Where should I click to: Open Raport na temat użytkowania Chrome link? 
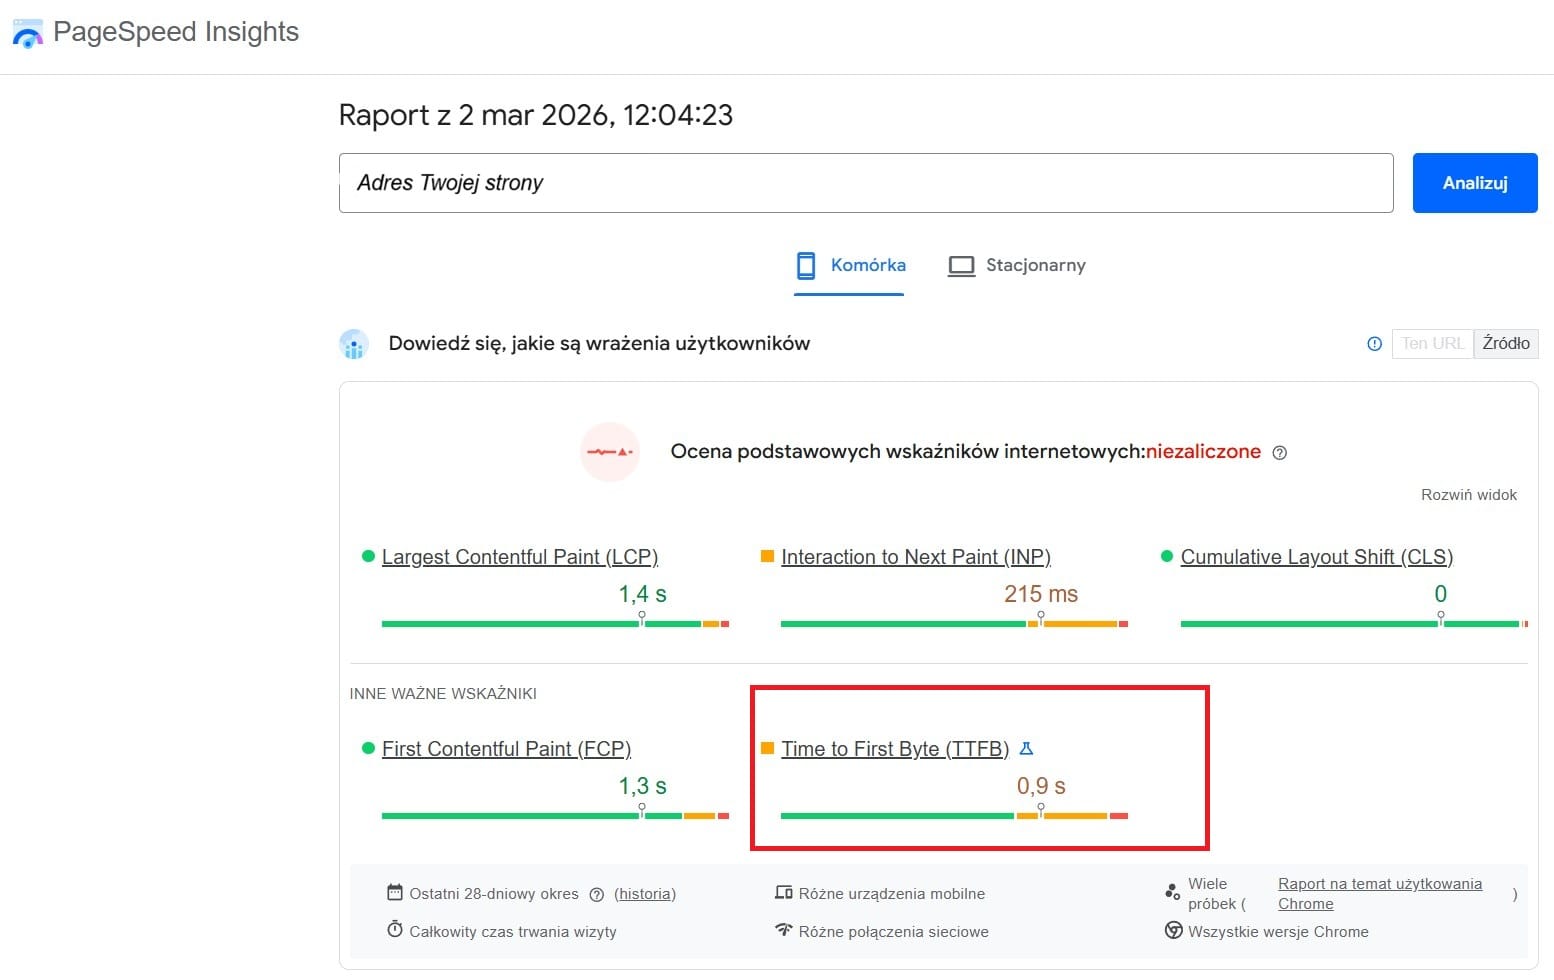1380,894
